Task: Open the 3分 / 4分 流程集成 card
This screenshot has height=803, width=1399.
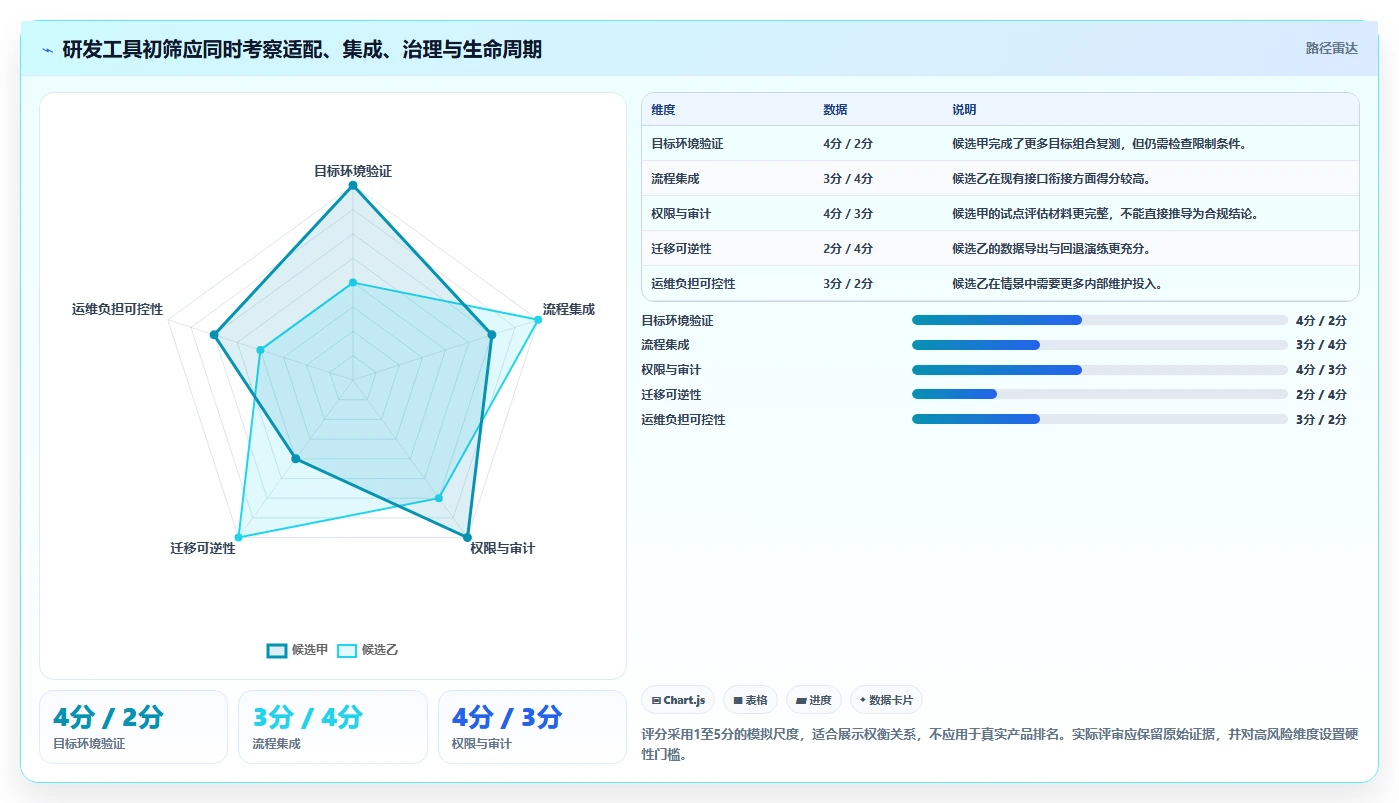Action: [x=333, y=727]
